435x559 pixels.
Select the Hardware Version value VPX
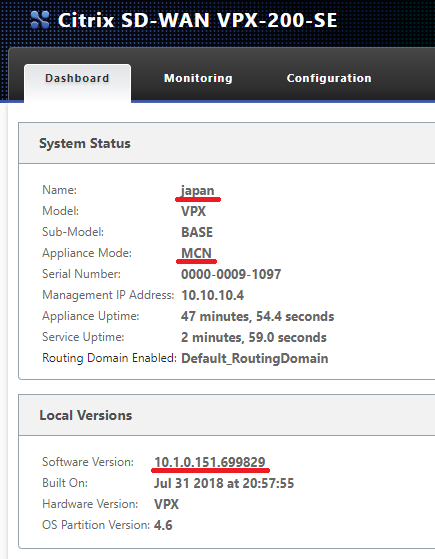point(167,504)
